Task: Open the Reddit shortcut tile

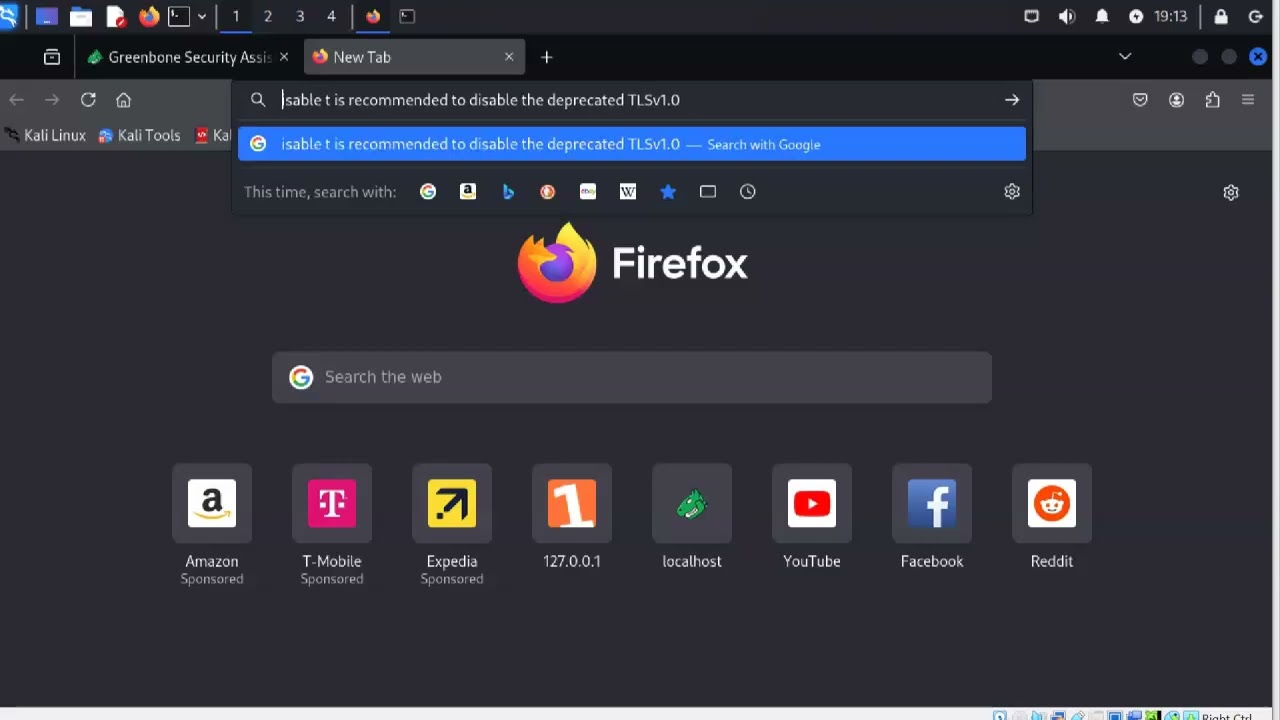Action: tap(1052, 517)
